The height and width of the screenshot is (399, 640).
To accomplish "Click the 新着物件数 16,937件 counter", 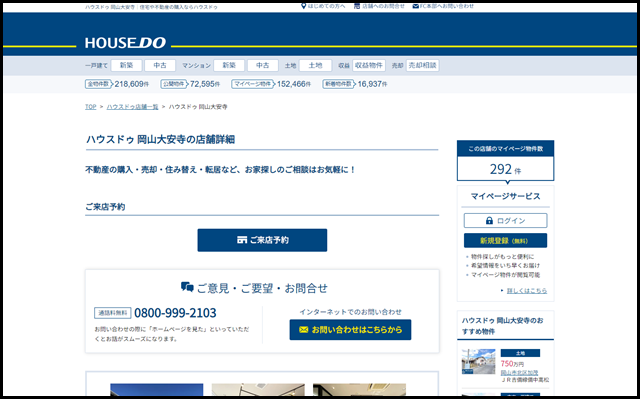I will click(355, 84).
